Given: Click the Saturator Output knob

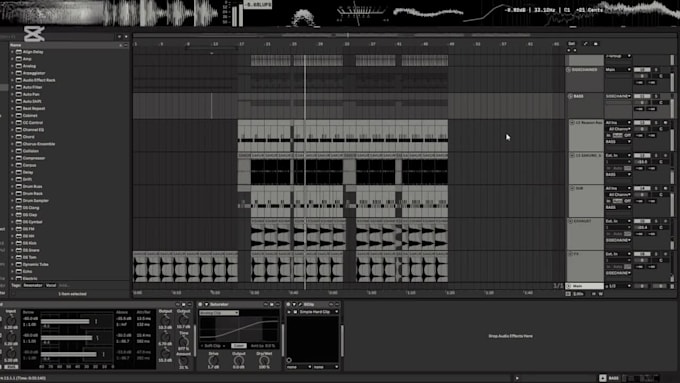Looking at the screenshot, I should pyautogui.click(x=239, y=360).
